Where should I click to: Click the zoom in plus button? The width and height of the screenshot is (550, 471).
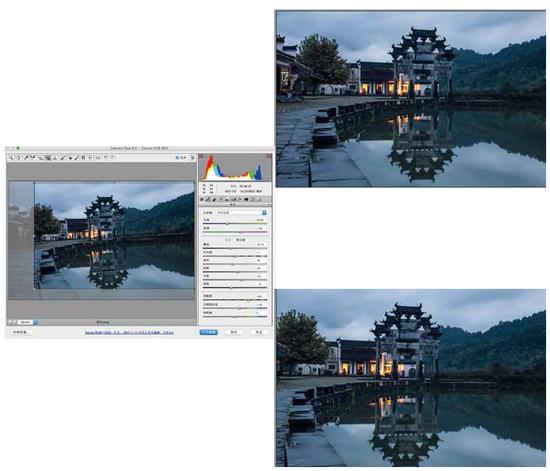pyautogui.click(x=15, y=322)
